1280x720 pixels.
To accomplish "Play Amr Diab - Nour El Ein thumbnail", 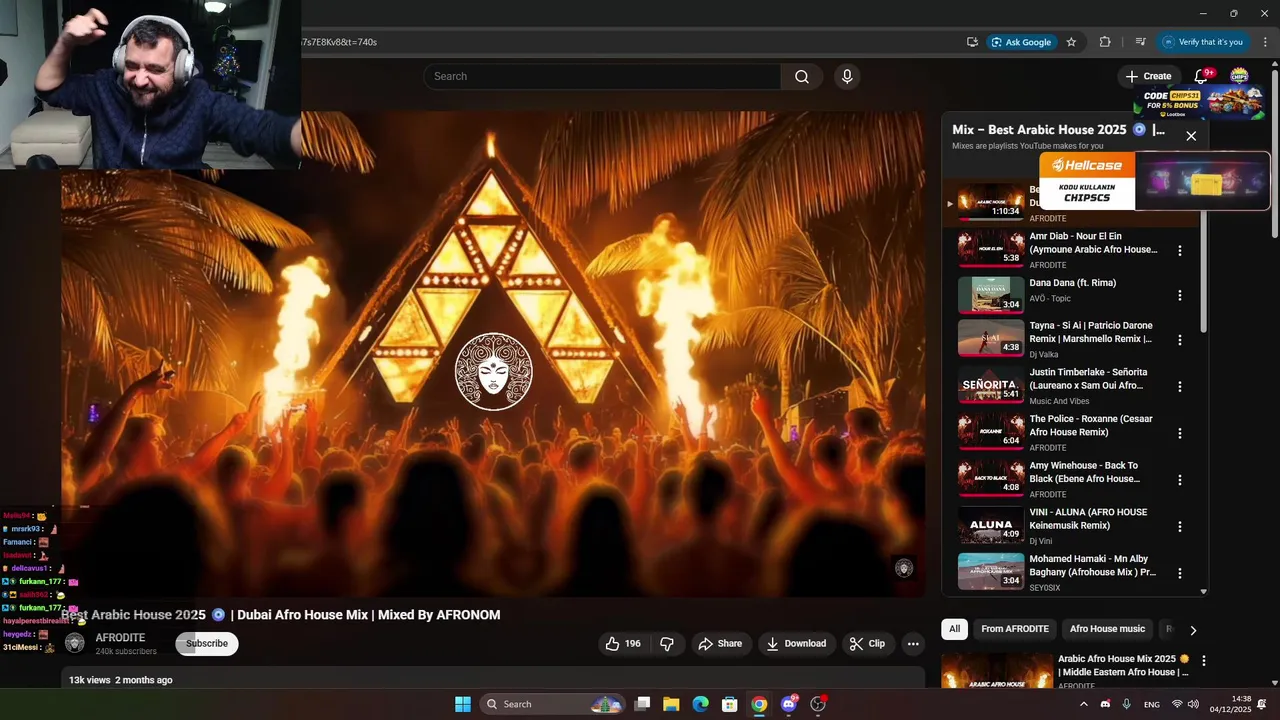I will pos(991,249).
